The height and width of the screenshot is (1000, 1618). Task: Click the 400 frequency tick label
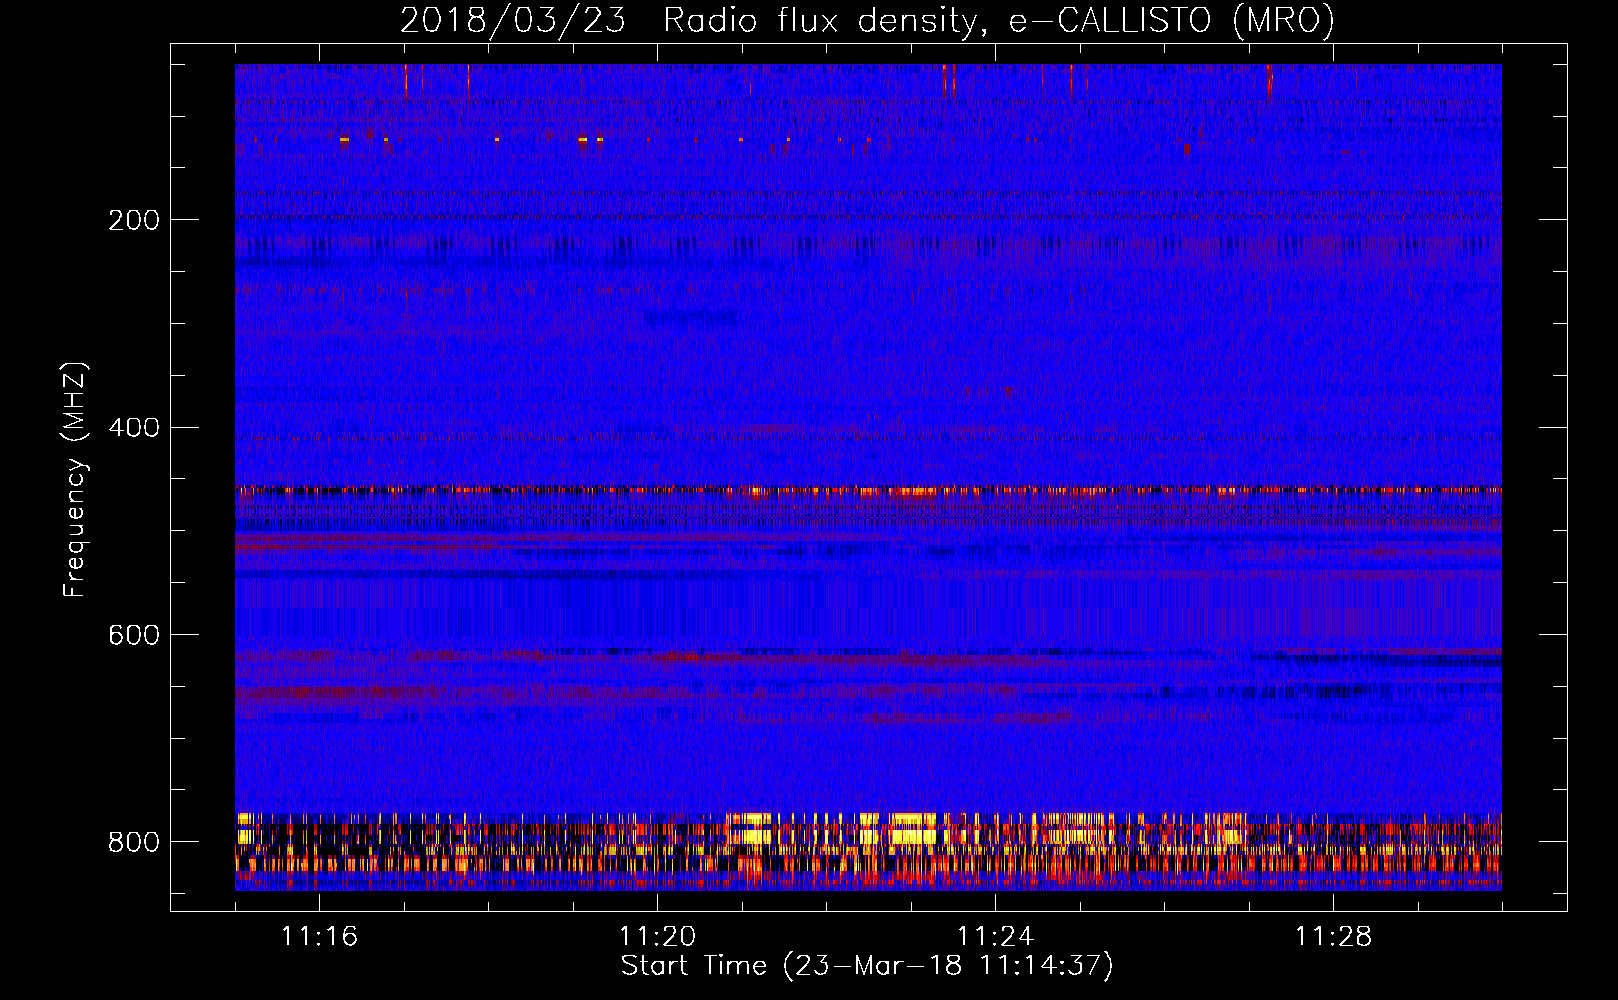[133, 428]
